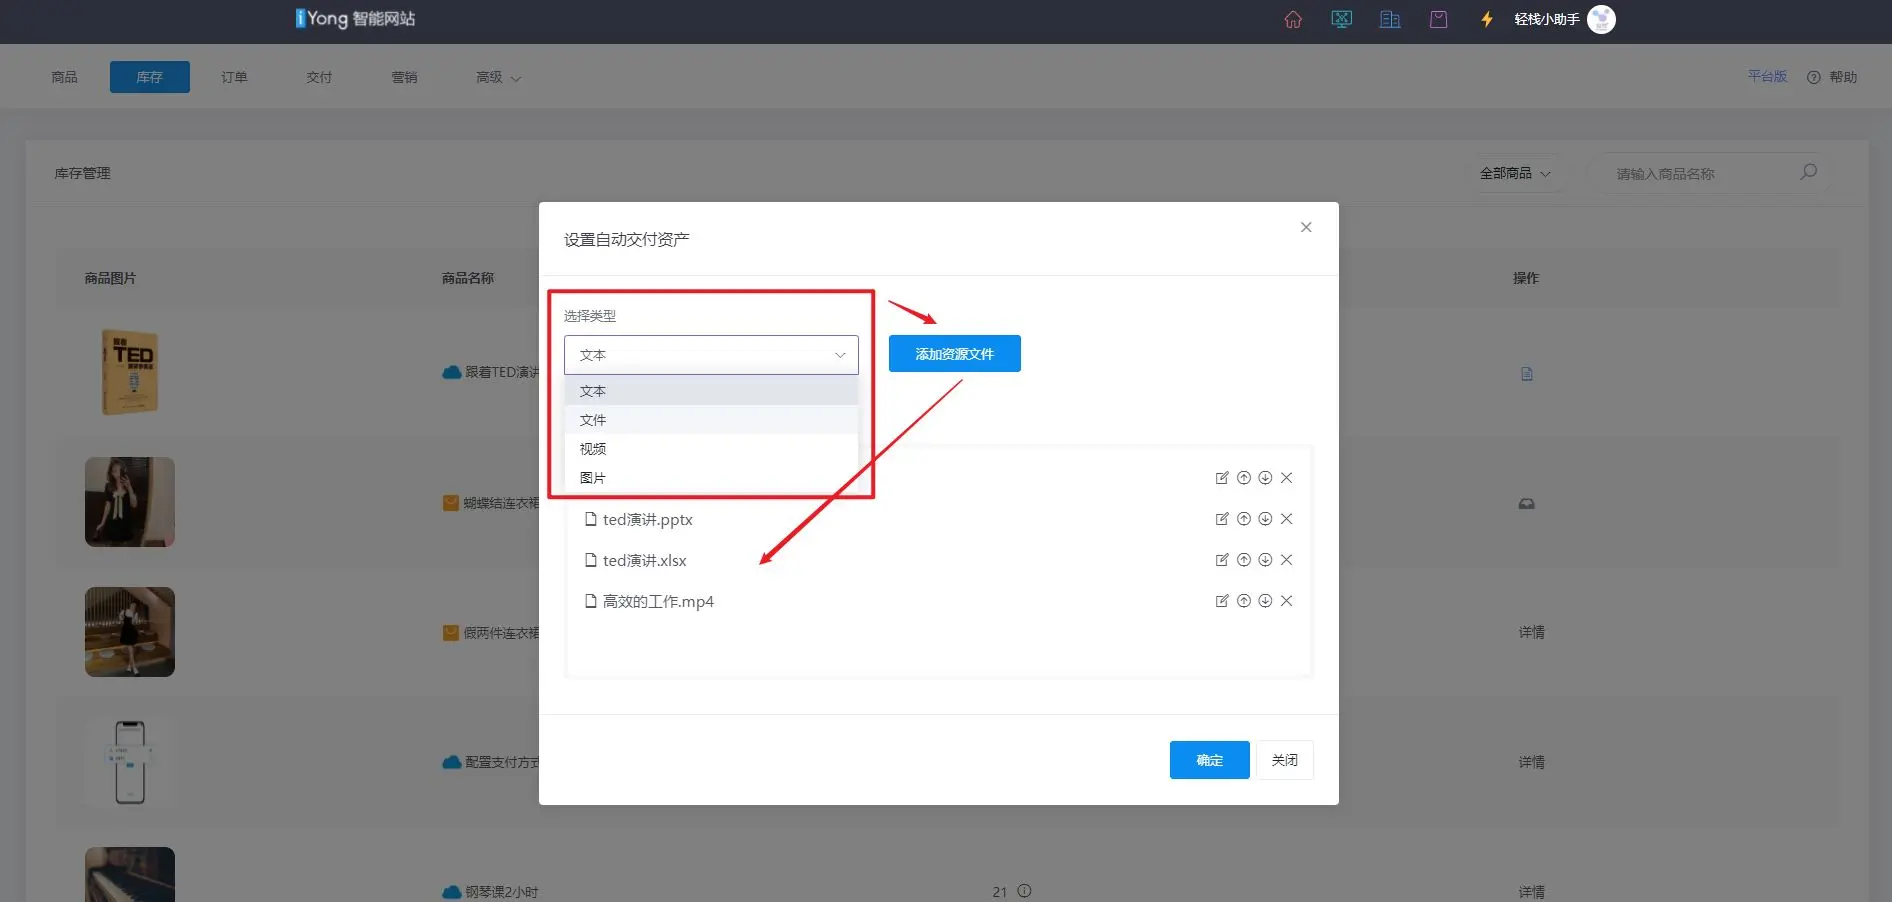Select 图片 option in type dropdown
The image size is (1892, 902).
593,478
